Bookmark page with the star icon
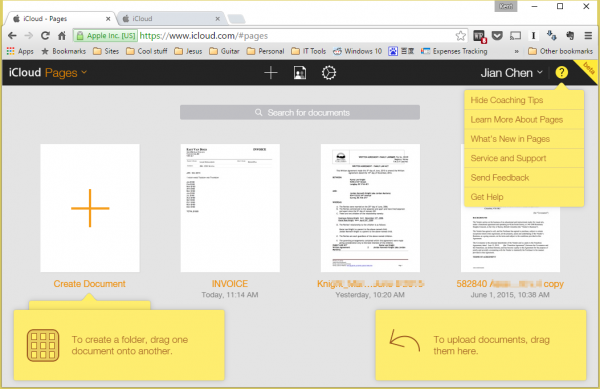Viewport: 600px width, 389px height. (461, 36)
